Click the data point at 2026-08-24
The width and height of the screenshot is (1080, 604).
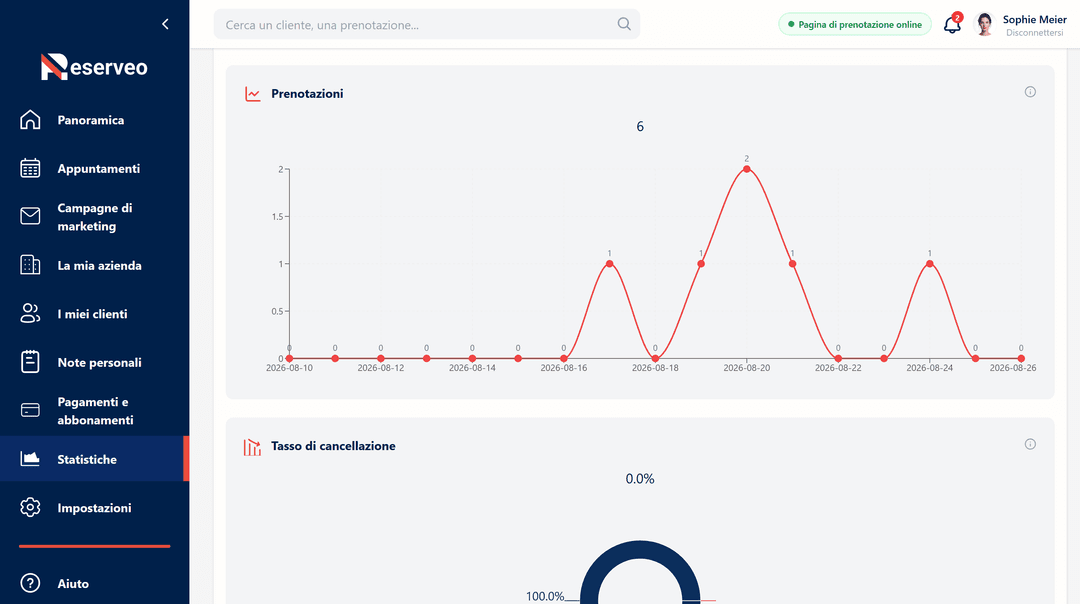point(930,264)
